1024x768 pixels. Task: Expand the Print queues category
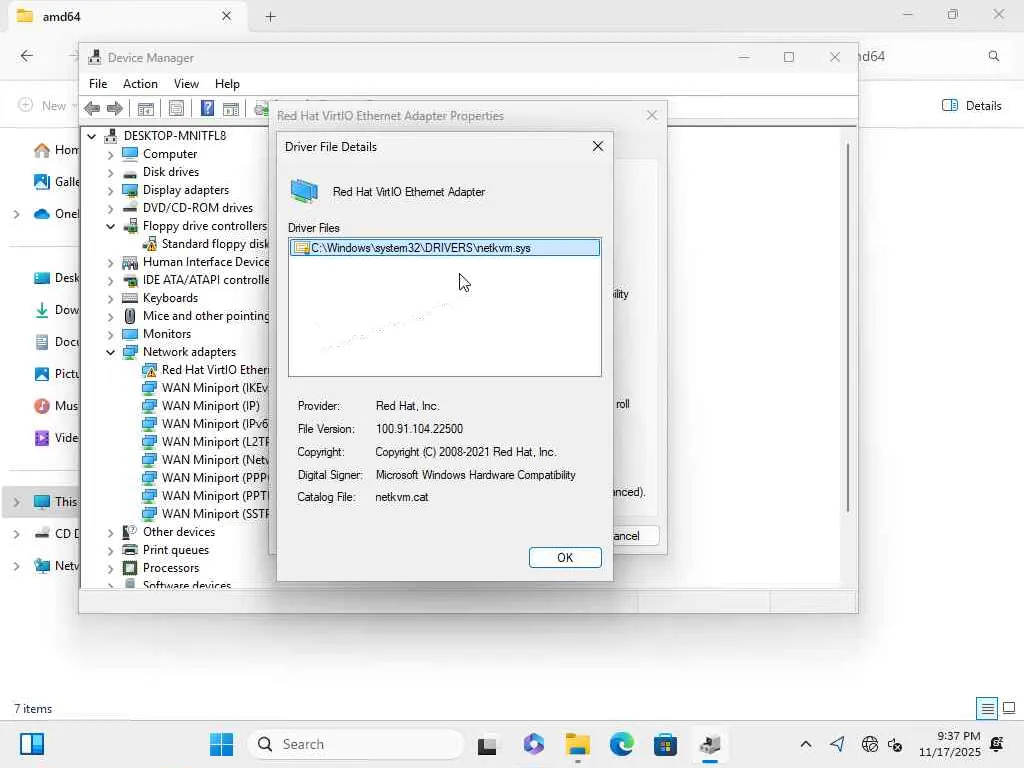pyautogui.click(x=110, y=551)
